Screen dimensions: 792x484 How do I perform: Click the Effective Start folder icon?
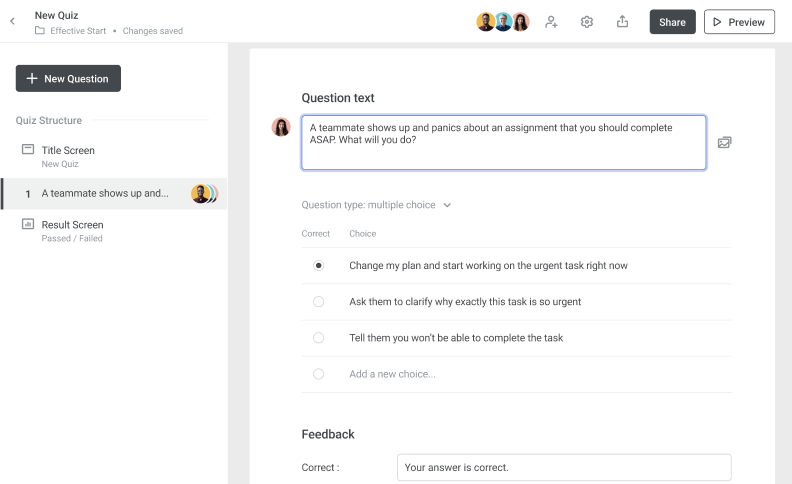point(40,31)
